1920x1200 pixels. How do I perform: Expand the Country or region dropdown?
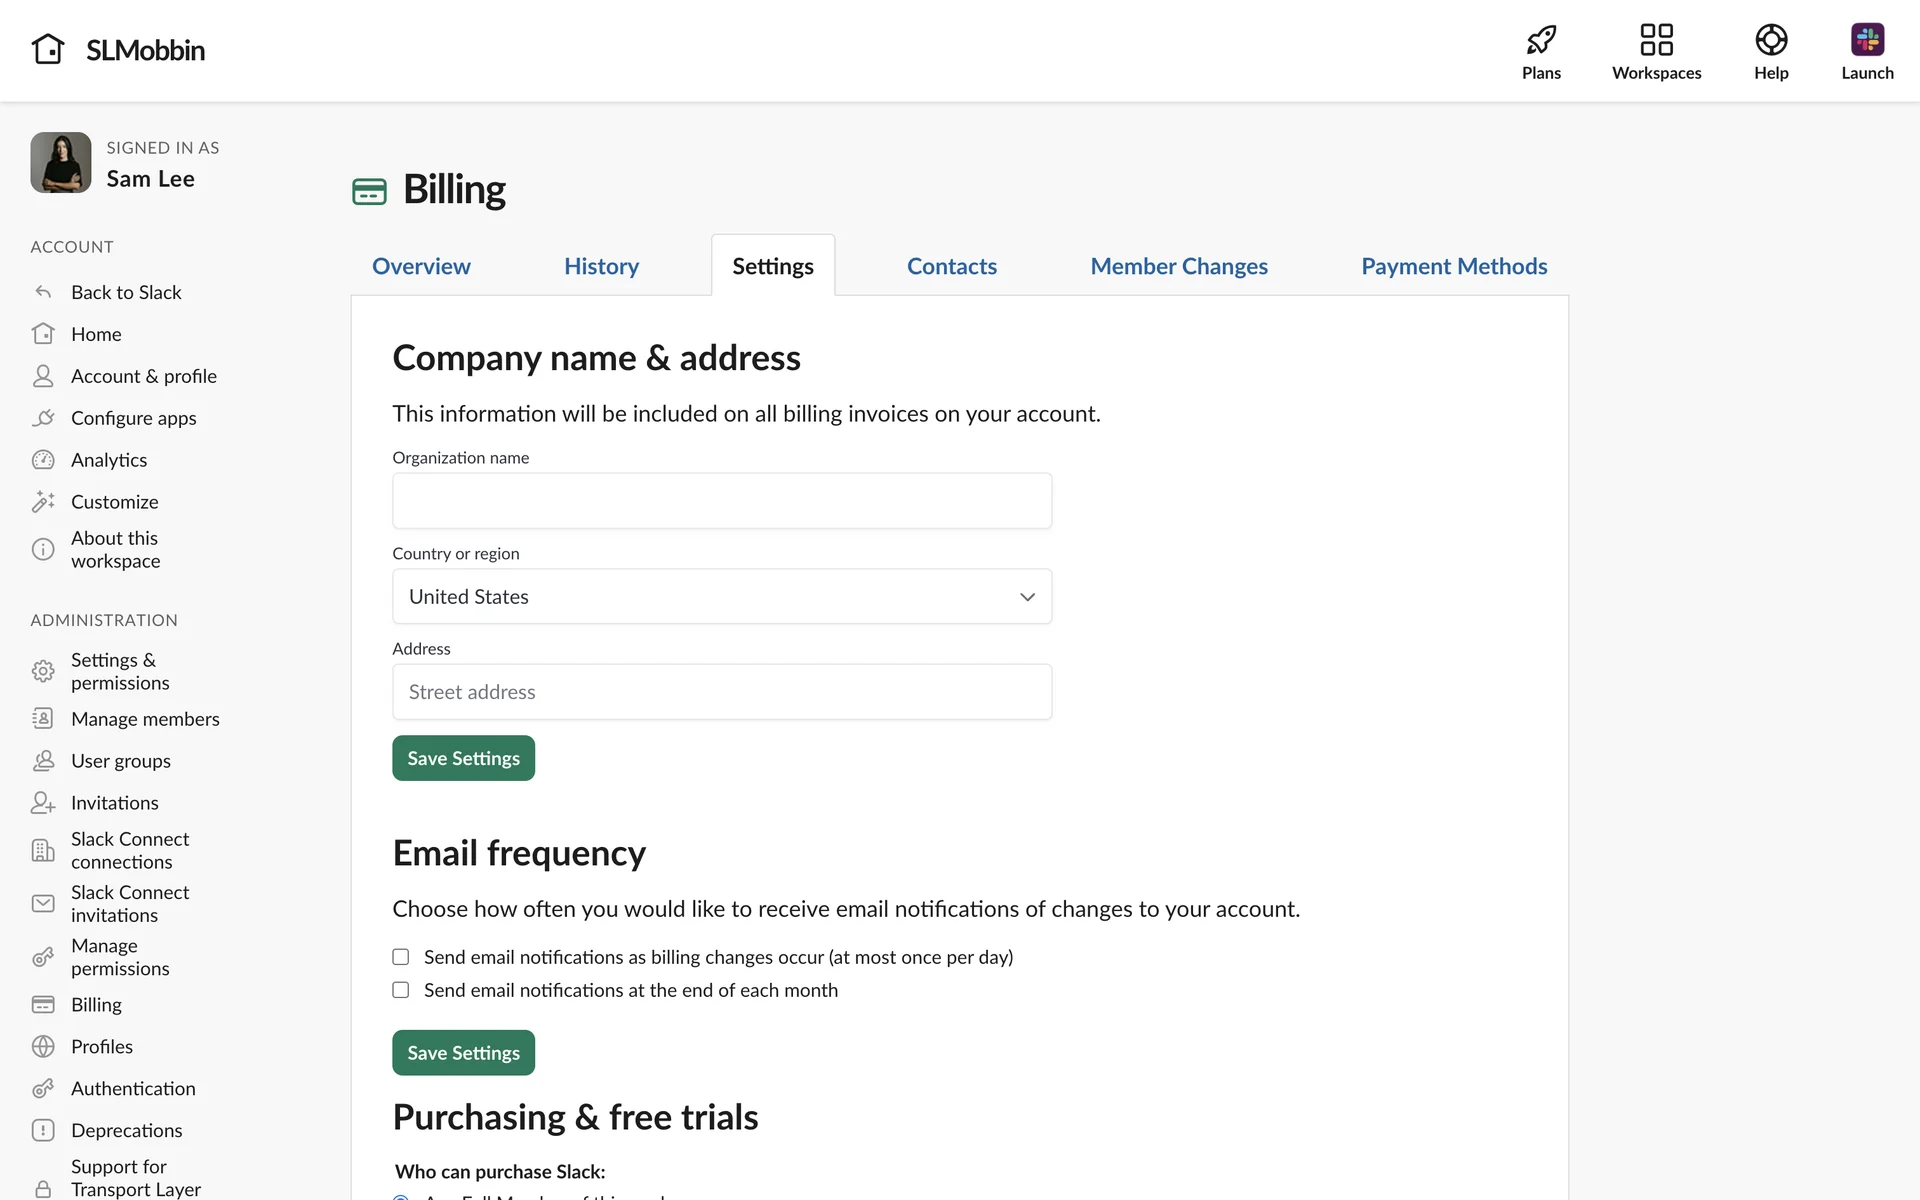(x=721, y=597)
